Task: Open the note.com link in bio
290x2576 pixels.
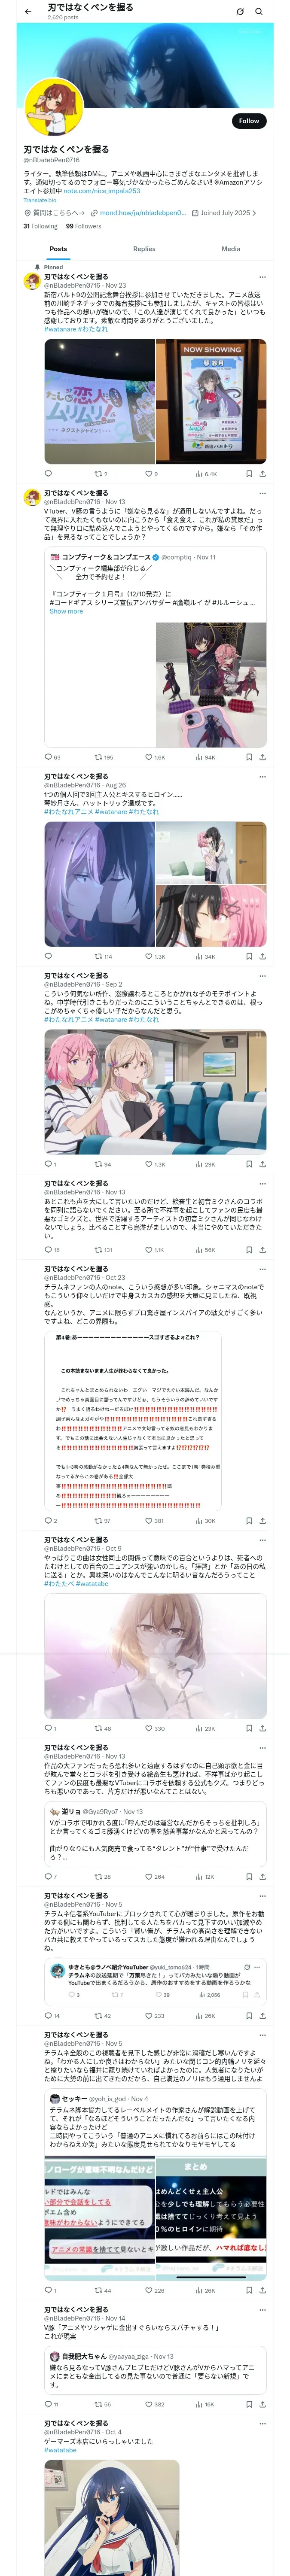Action: pos(102,191)
